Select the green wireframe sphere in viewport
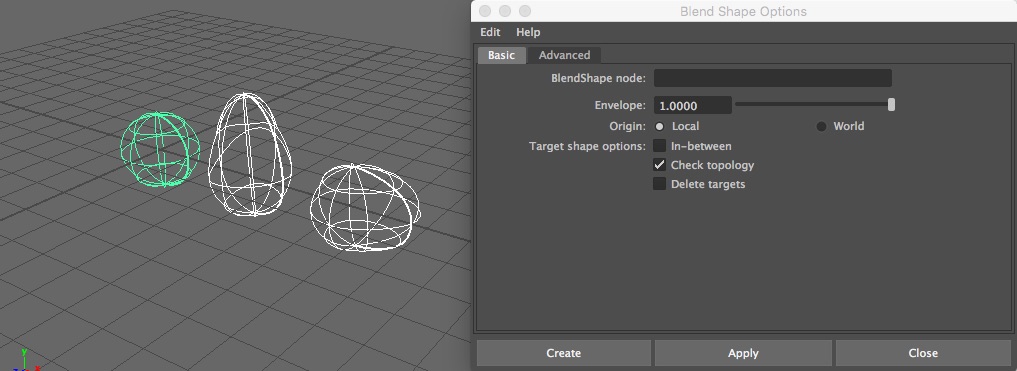1017x371 pixels. (160, 149)
